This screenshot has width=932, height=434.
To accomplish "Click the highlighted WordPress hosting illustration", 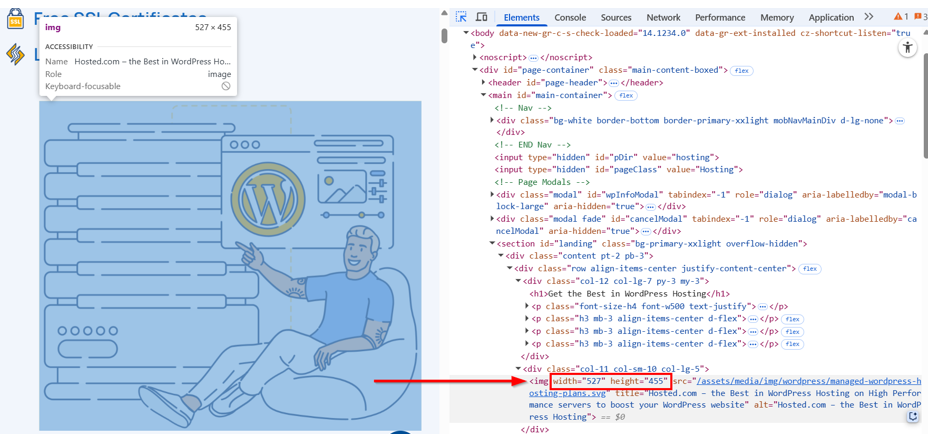I will [x=231, y=265].
